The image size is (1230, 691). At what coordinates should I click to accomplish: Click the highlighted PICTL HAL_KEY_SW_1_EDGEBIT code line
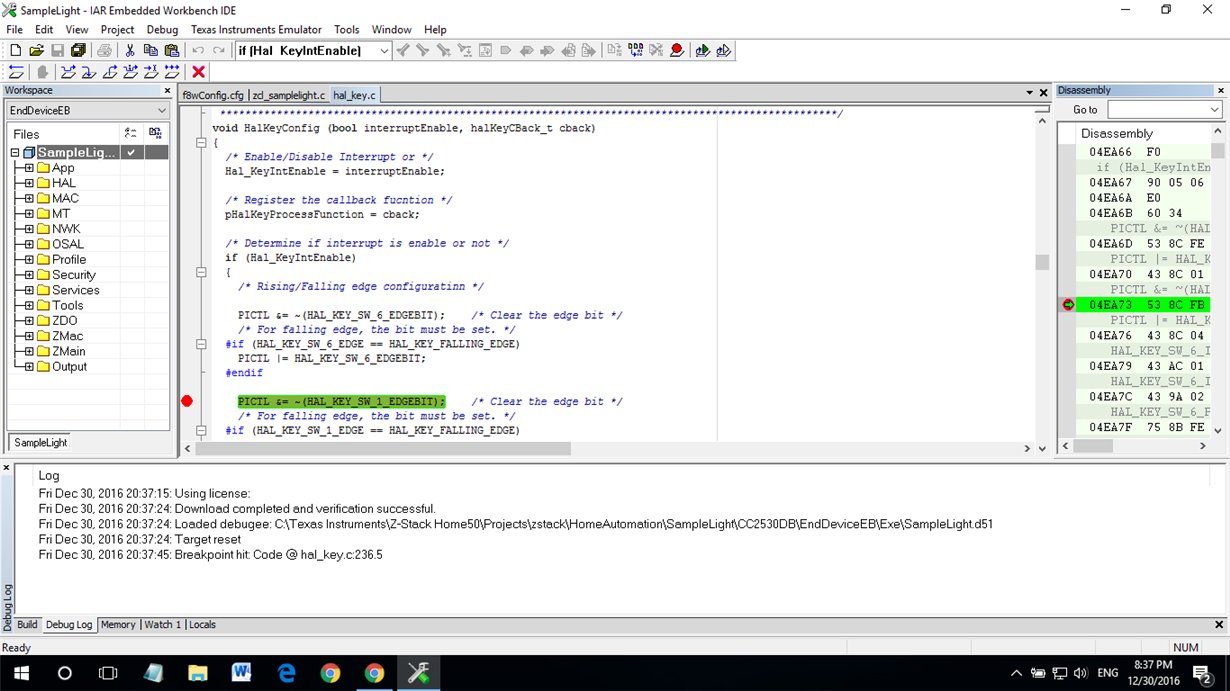click(341, 401)
